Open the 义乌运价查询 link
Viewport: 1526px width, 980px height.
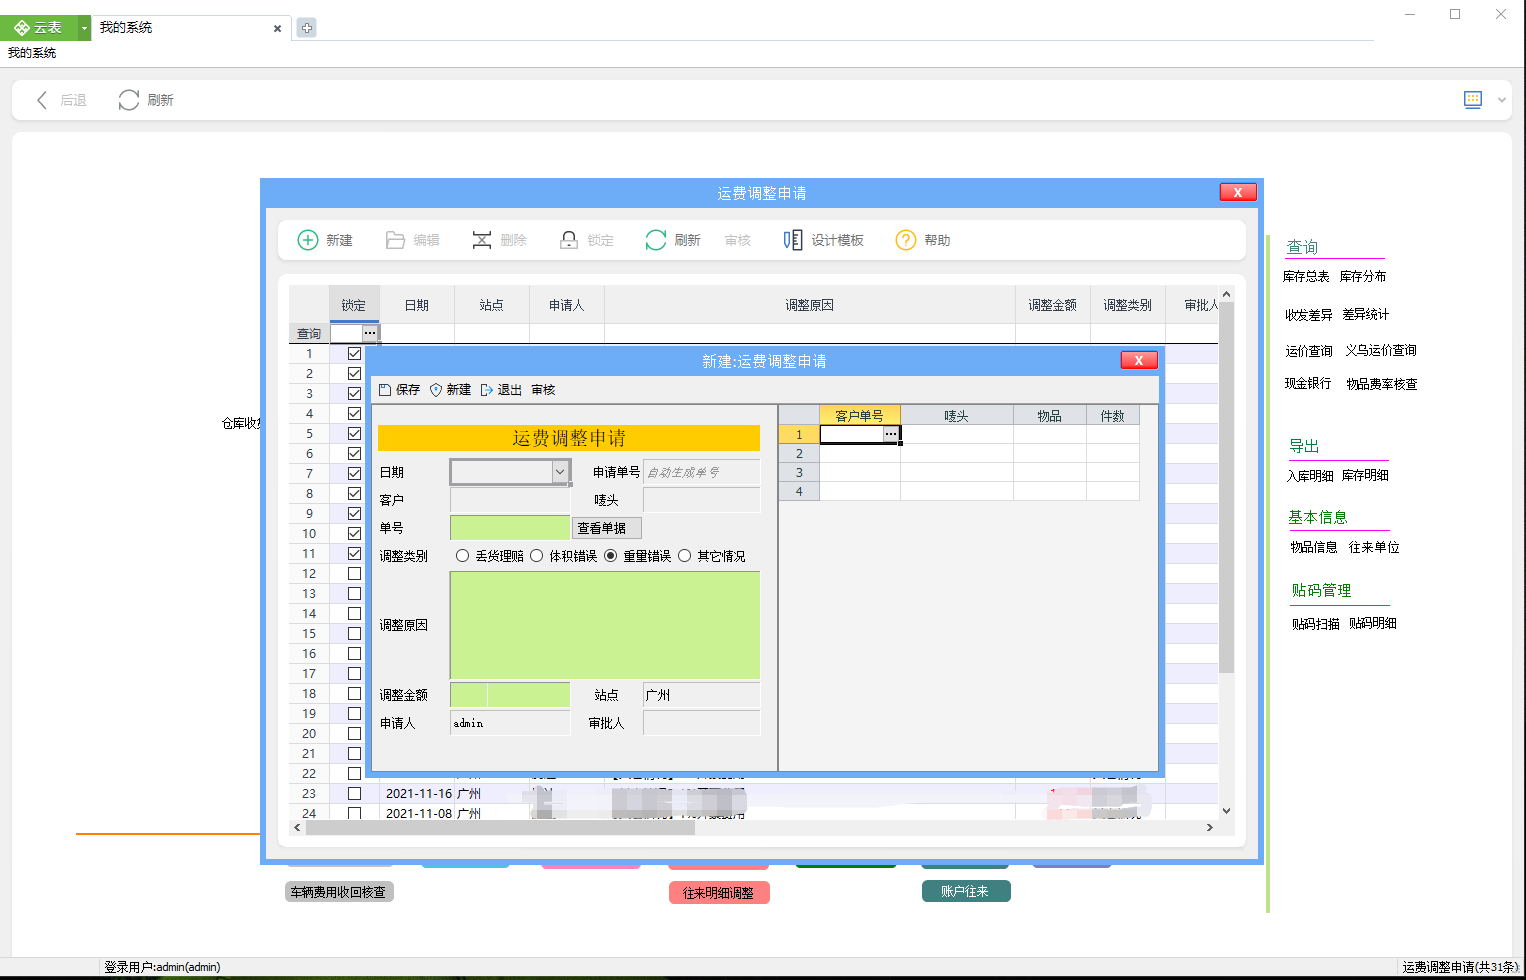coord(1381,350)
